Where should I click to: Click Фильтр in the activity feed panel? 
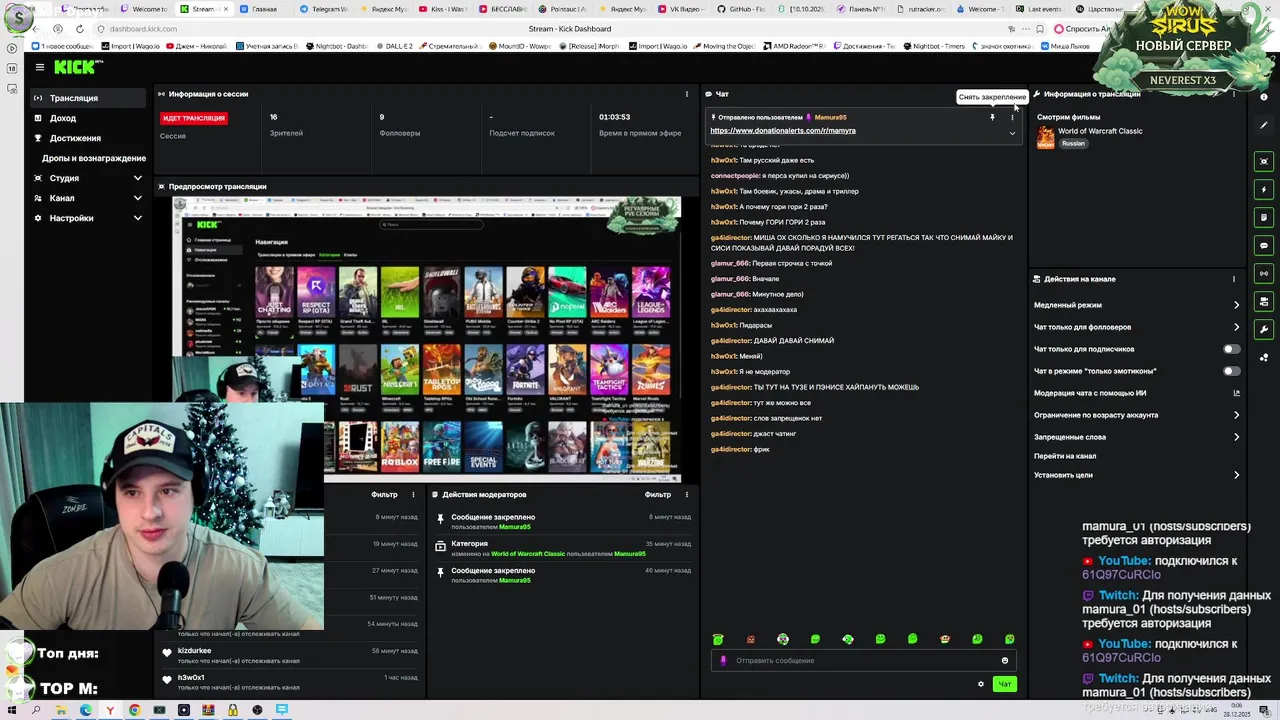point(384,495)
